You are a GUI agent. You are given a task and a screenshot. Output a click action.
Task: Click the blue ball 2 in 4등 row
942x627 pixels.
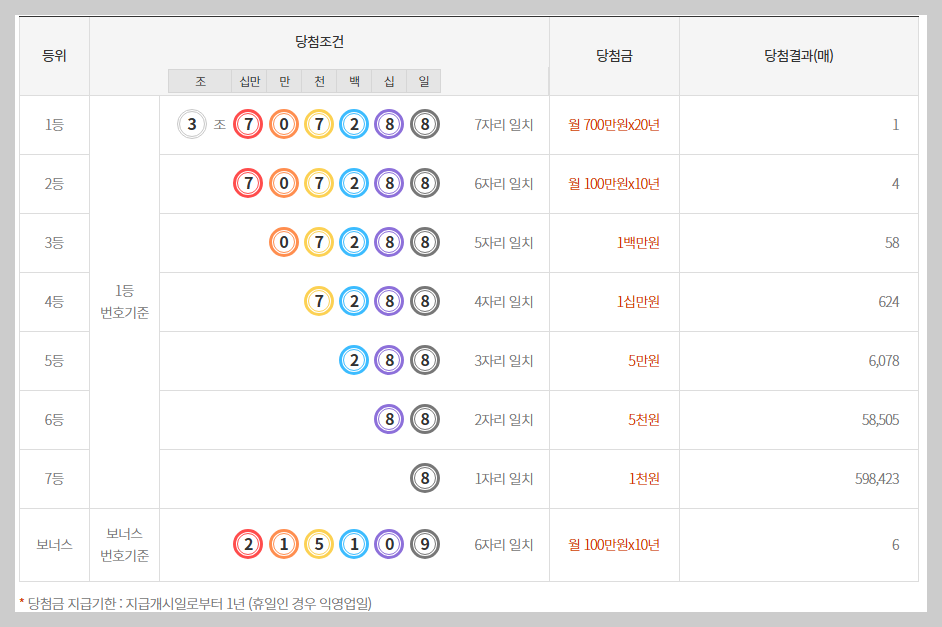point(354,301)
